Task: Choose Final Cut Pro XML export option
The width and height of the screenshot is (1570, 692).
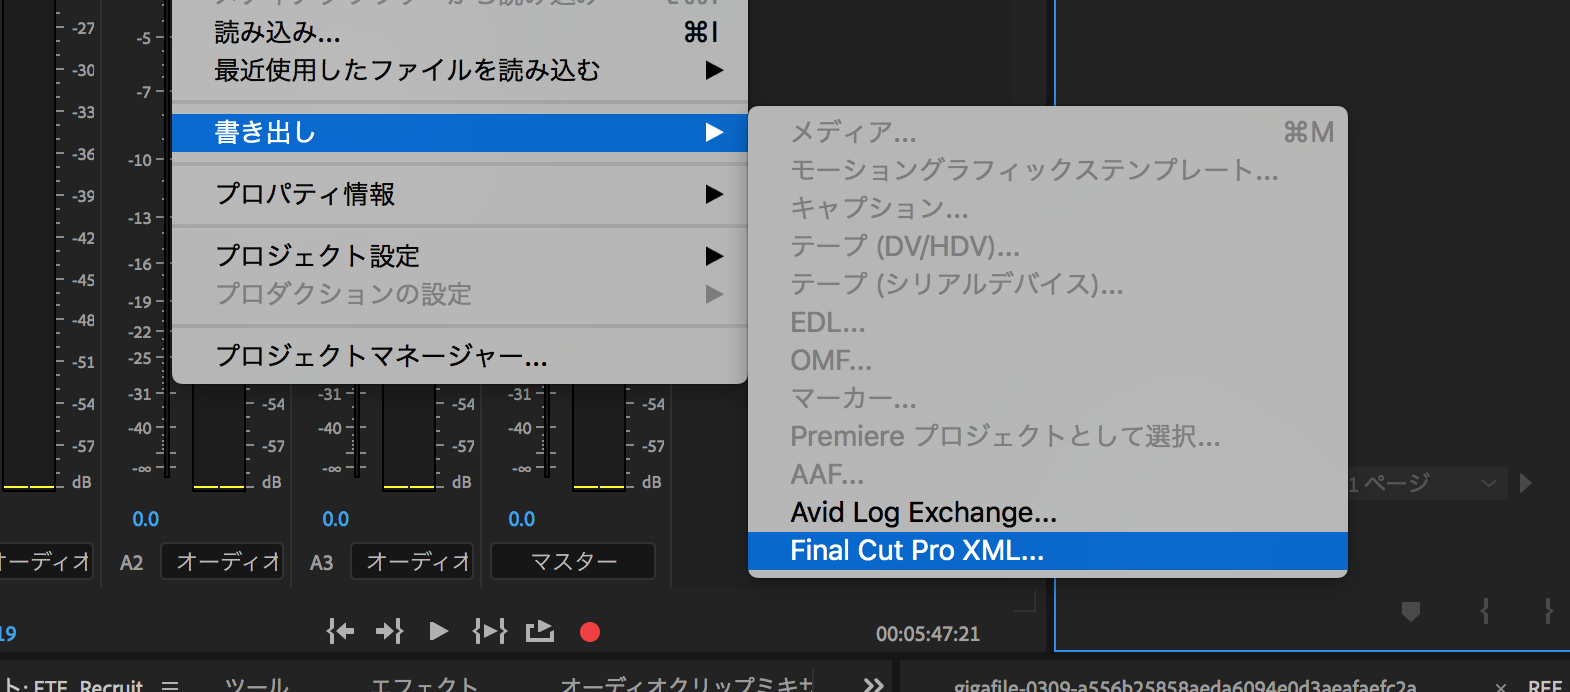Action: [1047, 551]
